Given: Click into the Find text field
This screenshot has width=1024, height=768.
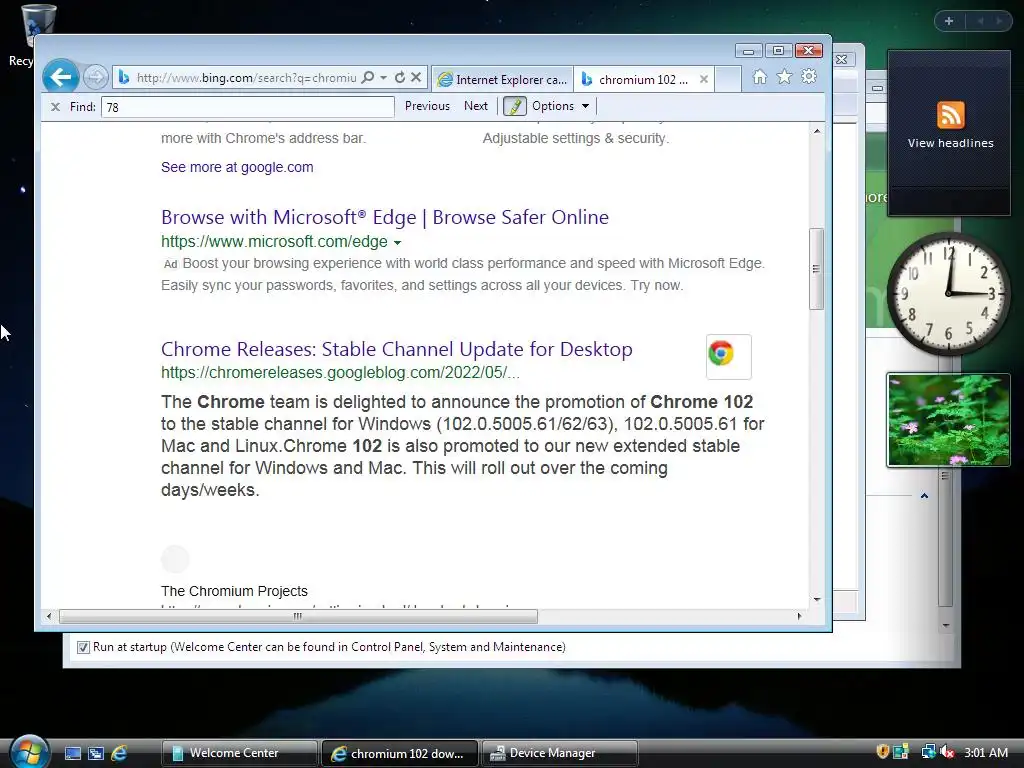Looking at the screenshot, I should 248,107.
